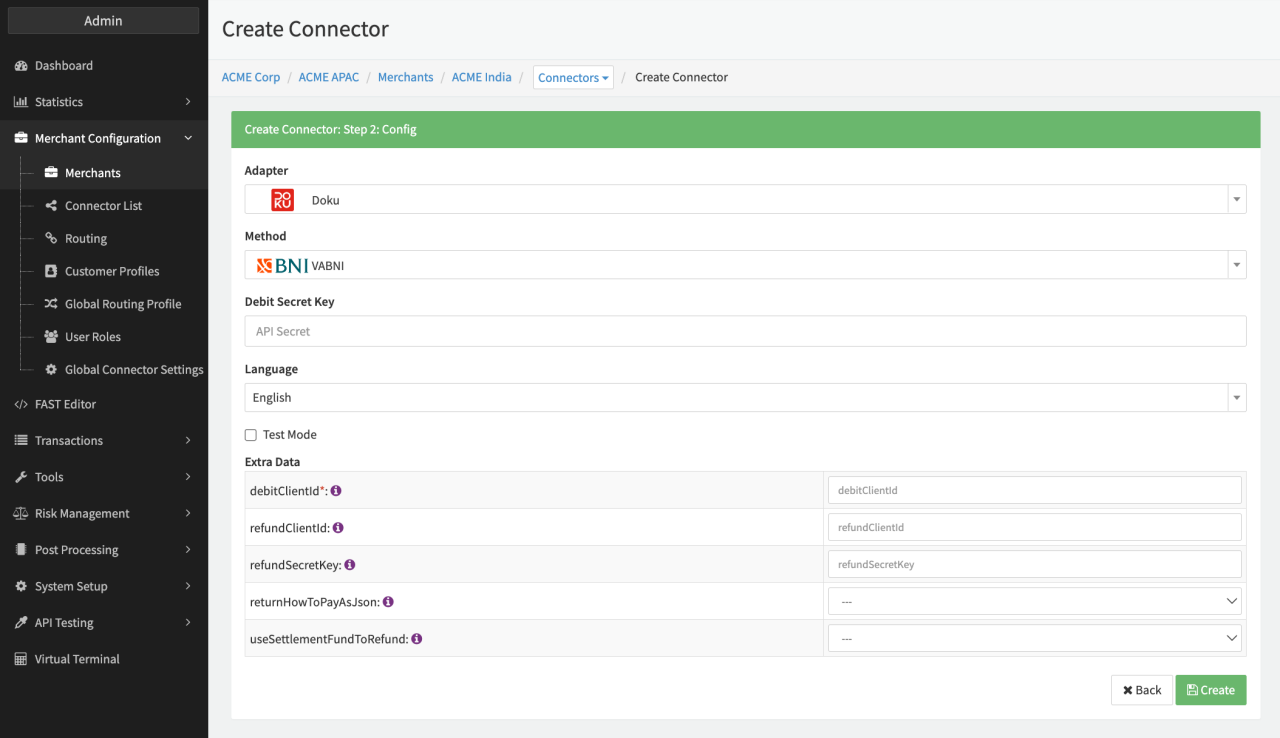Click the API Testing rocket icon
This screenshot has height=738, width=1280.
[21, 623]
